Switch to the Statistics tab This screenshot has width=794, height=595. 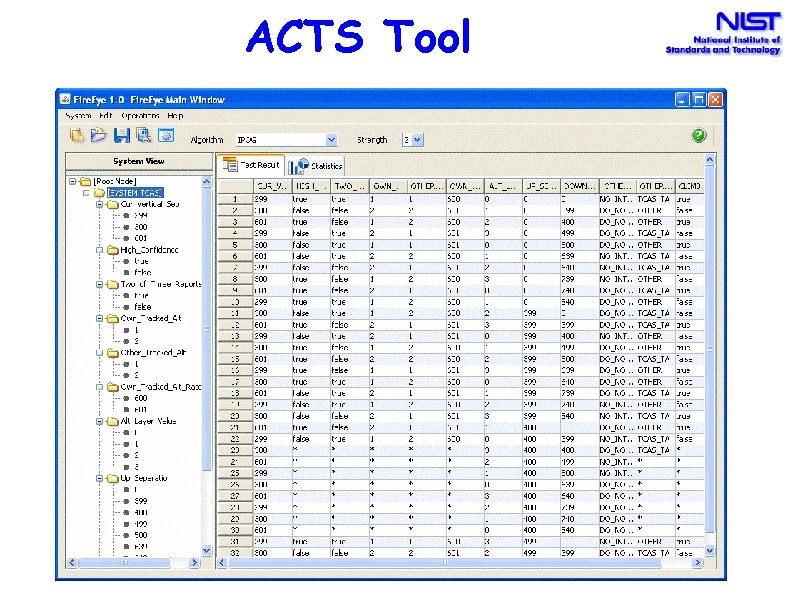click(316, 166)
